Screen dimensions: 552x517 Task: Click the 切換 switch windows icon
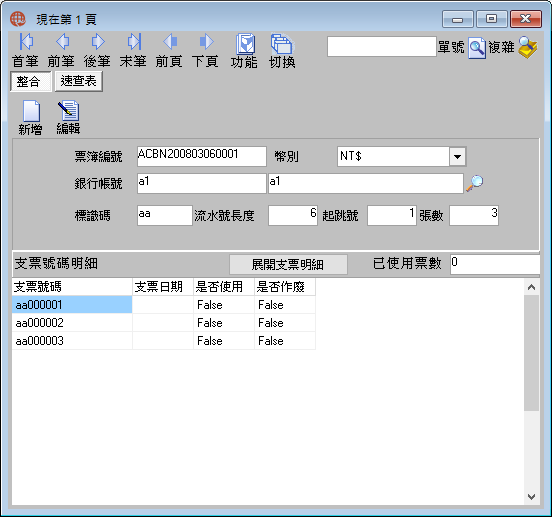[x=282, y=43]
